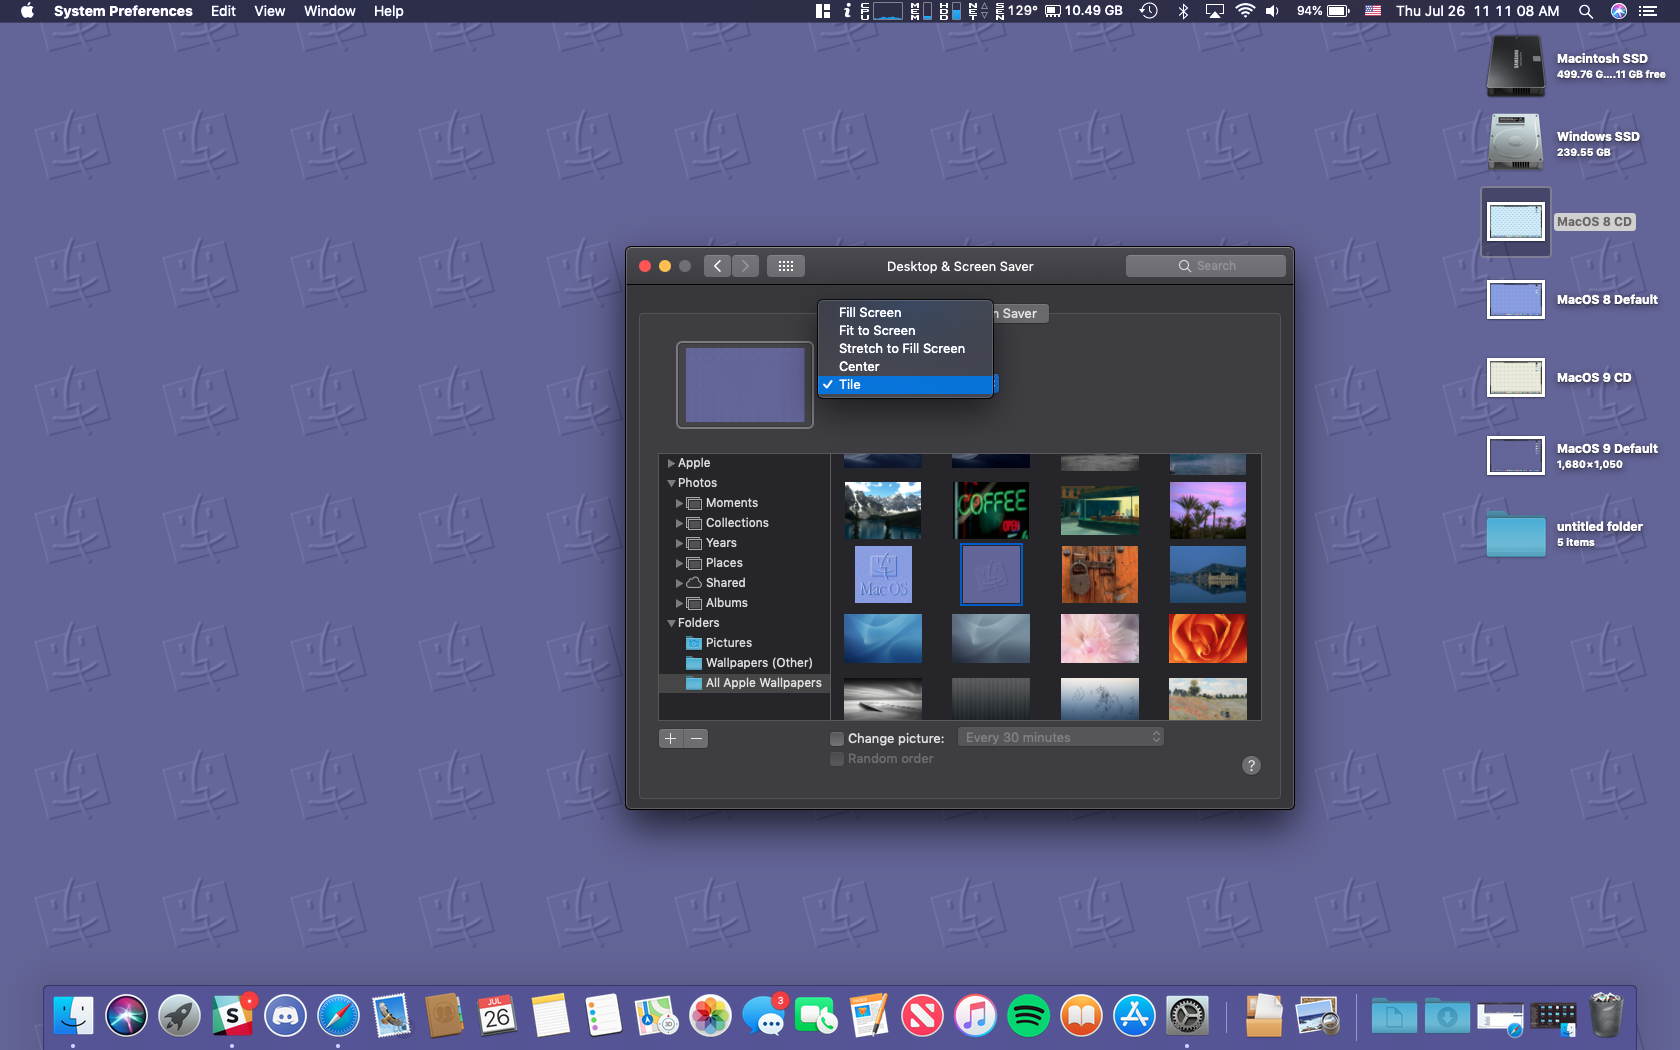
Task: Go back using the left chevron button
Action: pos(717,266)
